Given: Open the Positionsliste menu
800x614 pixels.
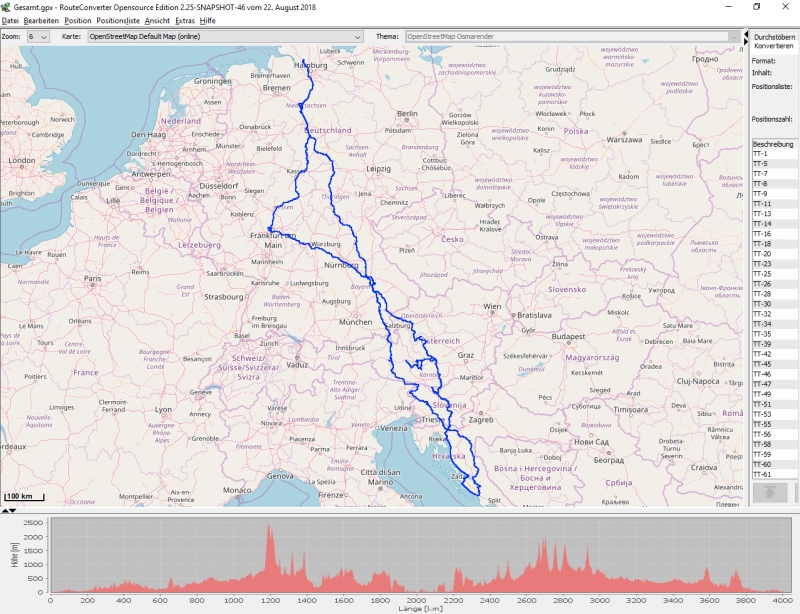Looking at the screenshot, I should point(118,20).
